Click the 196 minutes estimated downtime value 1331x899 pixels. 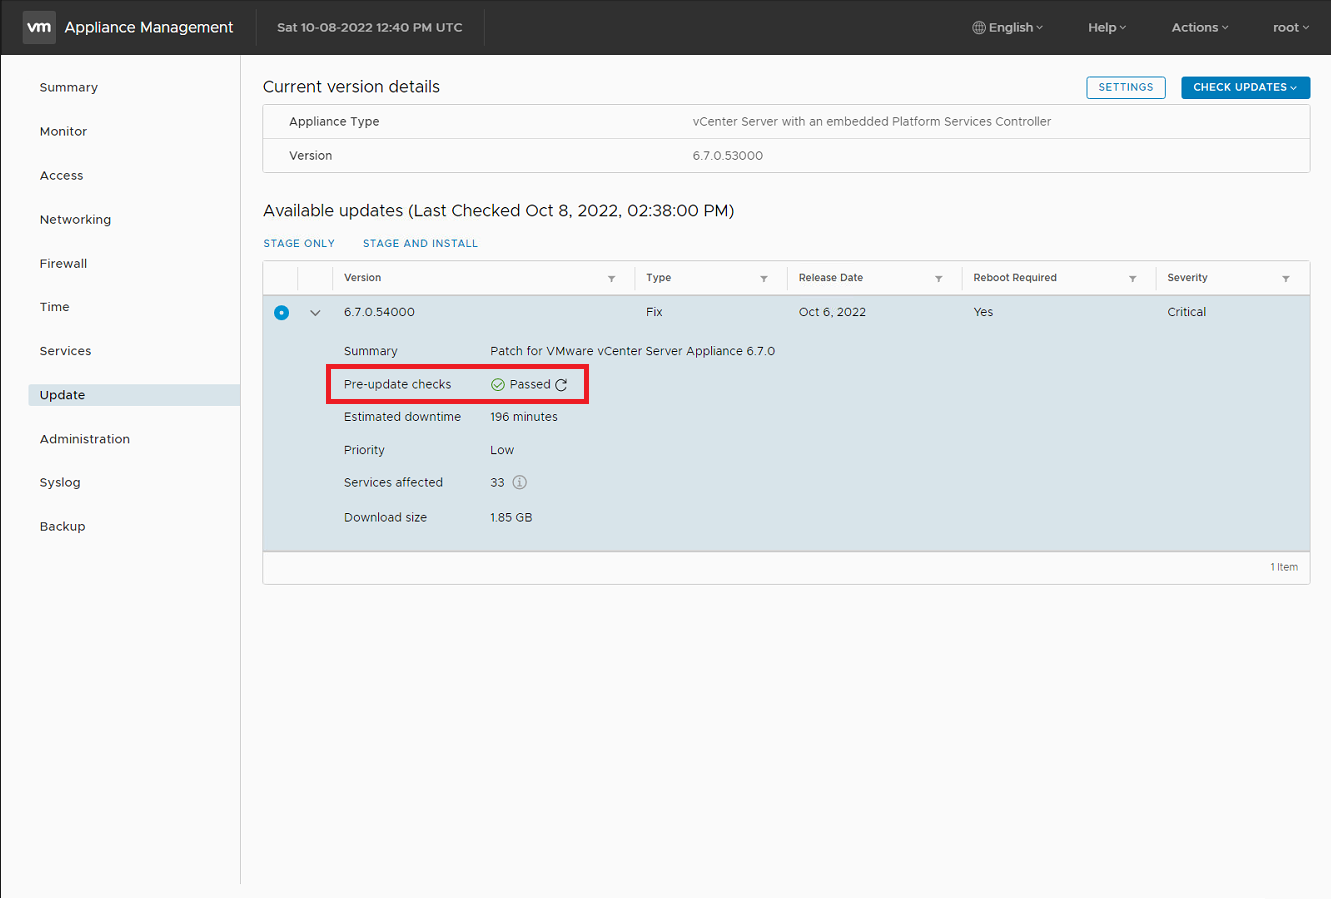point(524,417)
